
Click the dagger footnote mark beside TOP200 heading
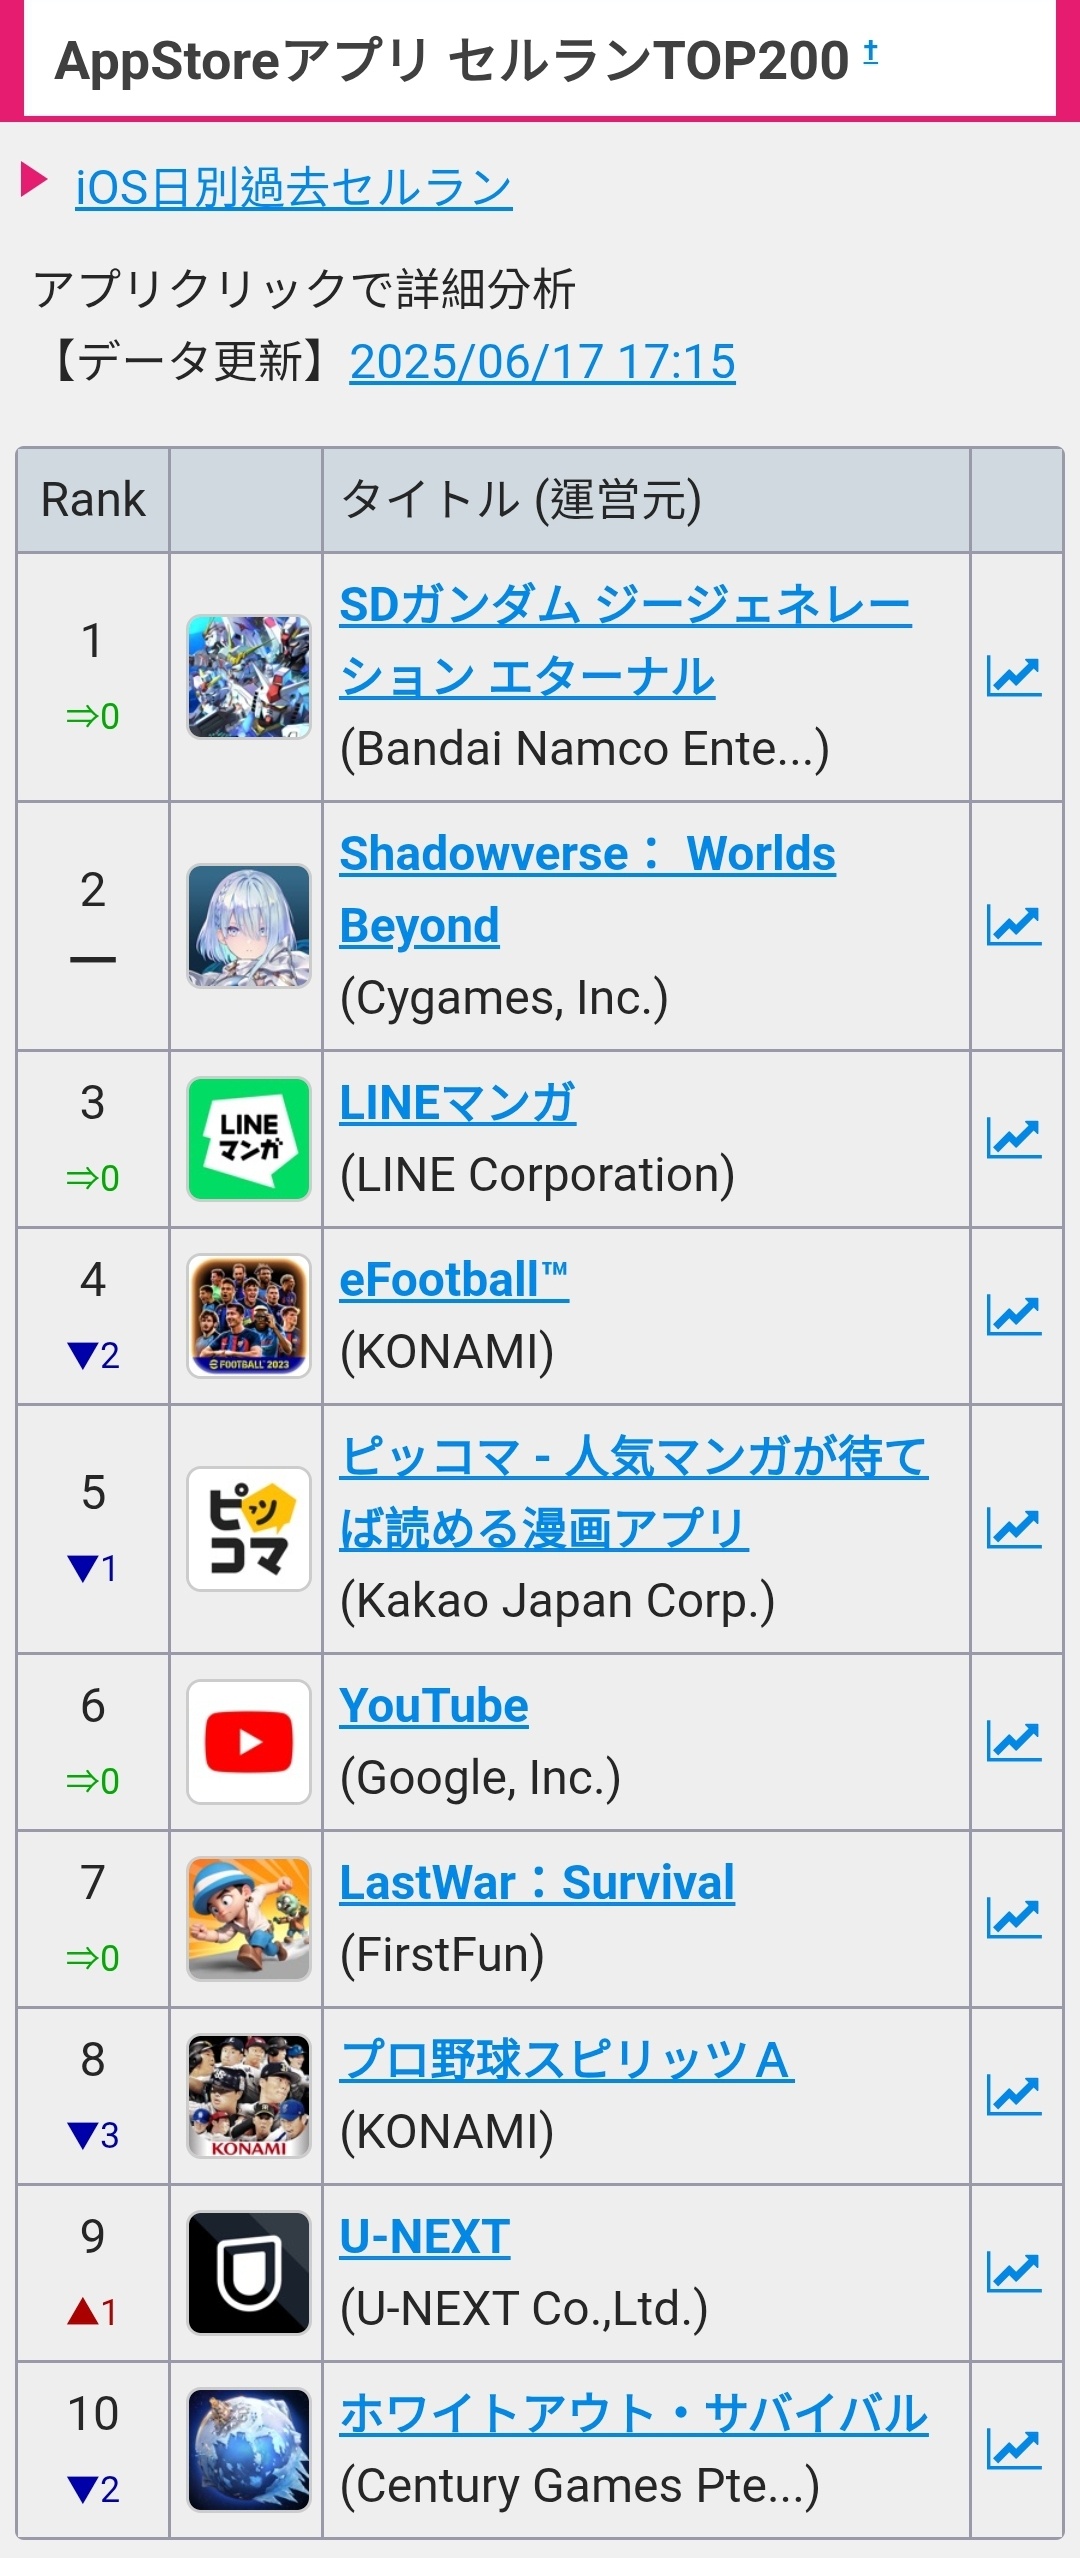(x=871, y=51)
